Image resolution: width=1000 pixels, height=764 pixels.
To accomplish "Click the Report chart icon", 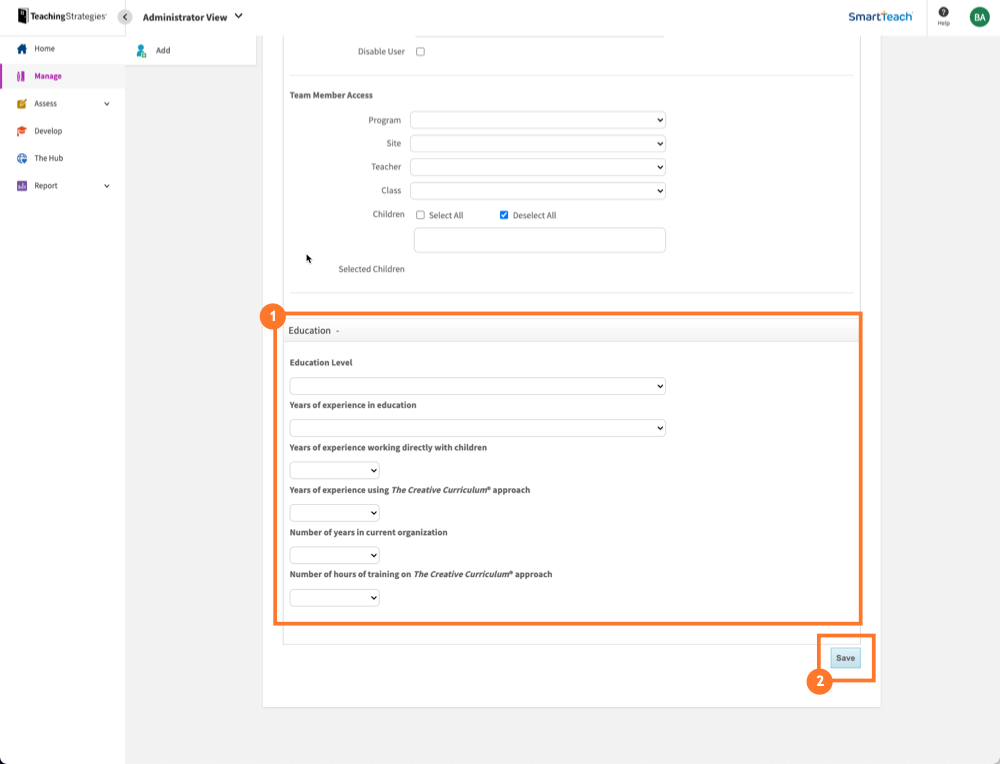I will pyautogui.click(x=20, y=185).
